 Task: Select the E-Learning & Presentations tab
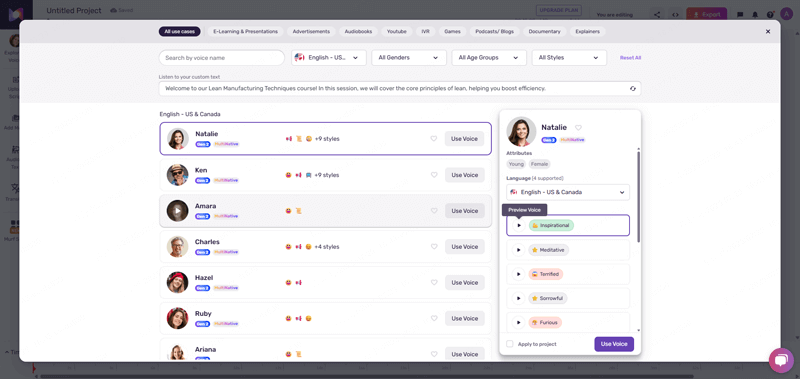(x=245, y=32)
